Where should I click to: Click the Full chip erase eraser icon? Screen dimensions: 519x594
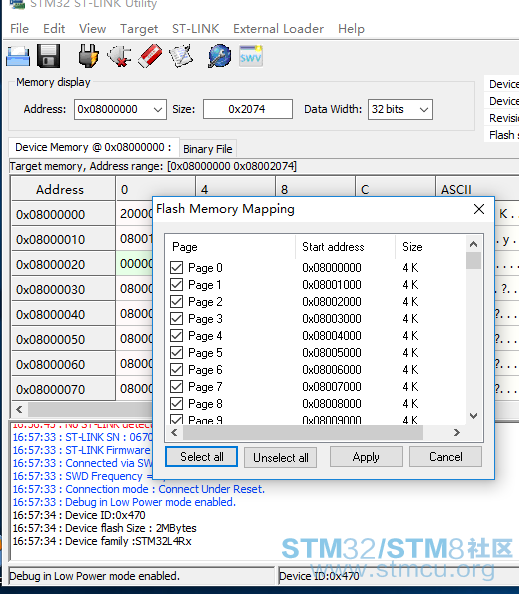[150, 56]
